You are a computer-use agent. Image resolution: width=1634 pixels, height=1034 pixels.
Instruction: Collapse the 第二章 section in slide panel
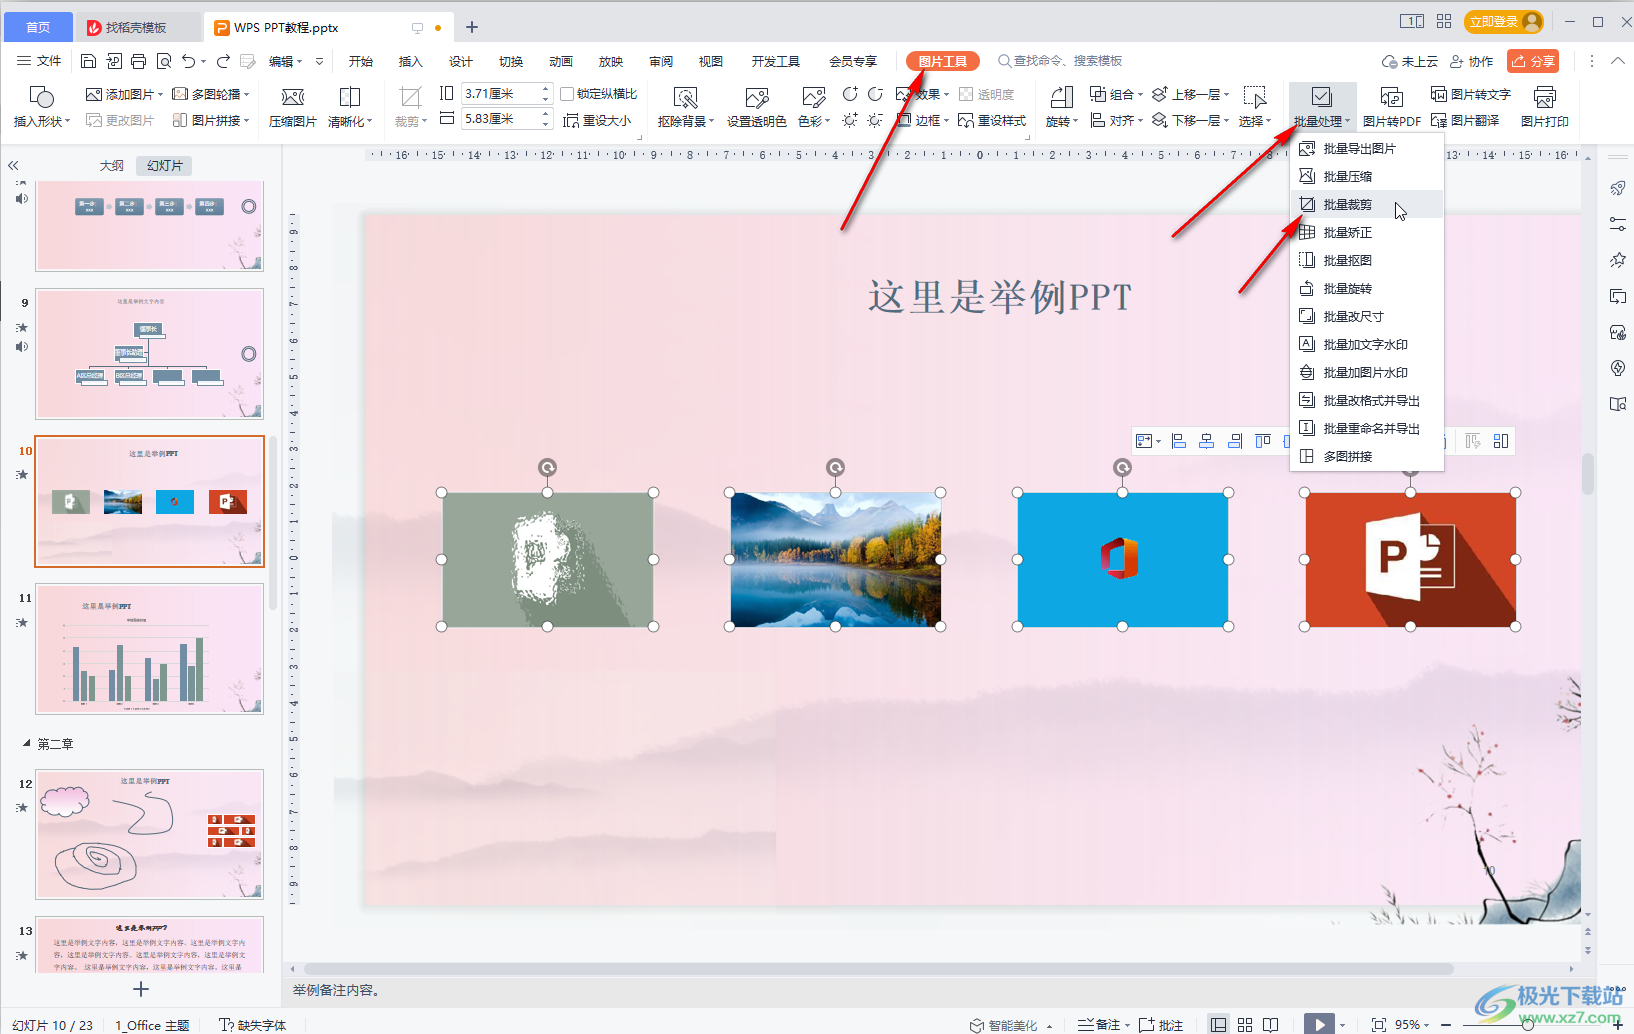click(x=27, y=744)
